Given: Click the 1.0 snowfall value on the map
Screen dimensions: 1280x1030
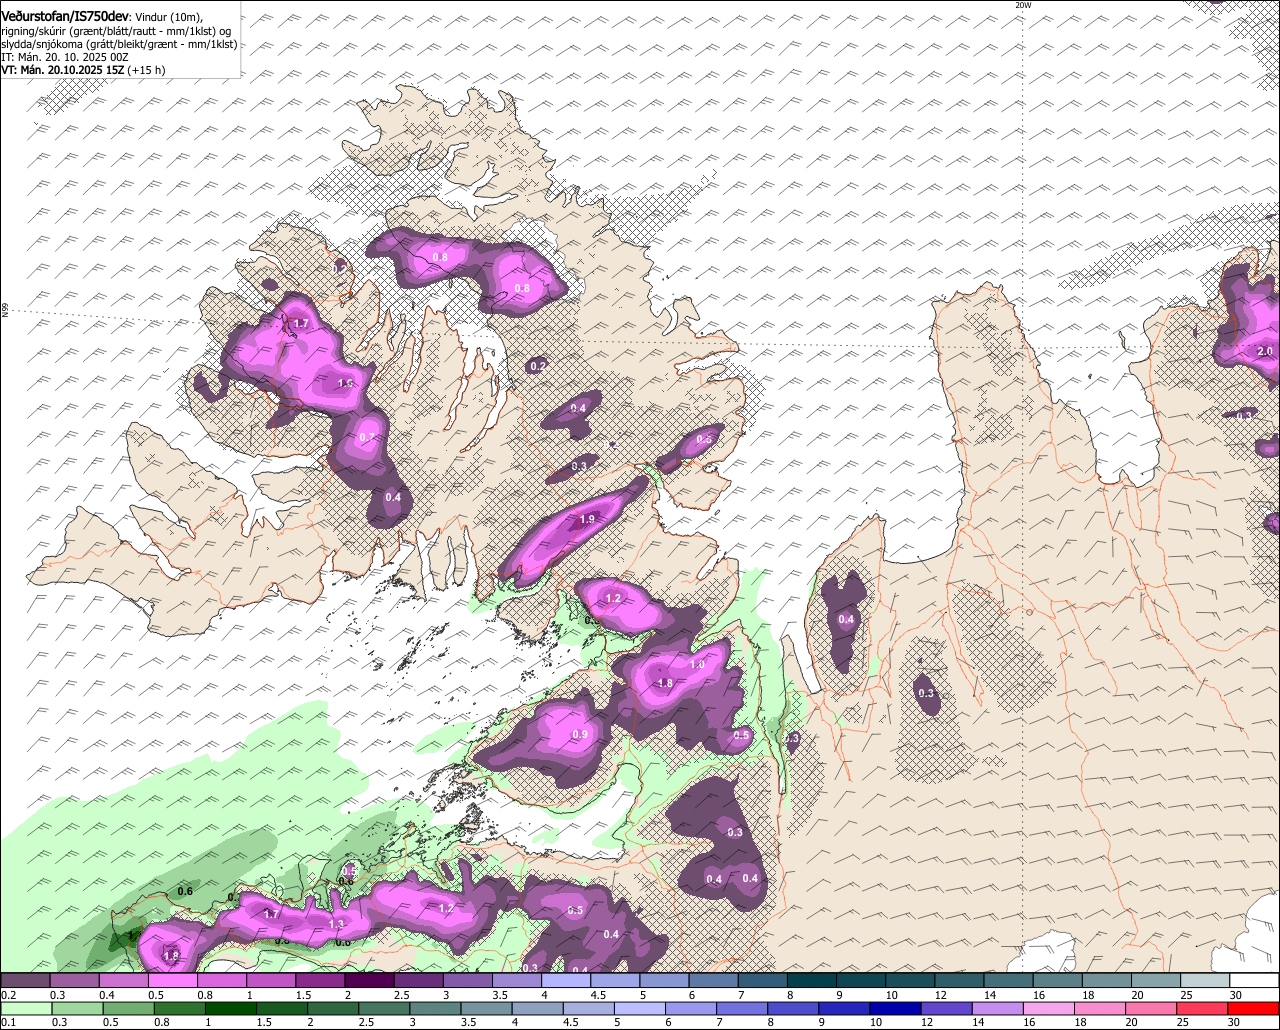Looking at the screenshot, I should [697, 665].
